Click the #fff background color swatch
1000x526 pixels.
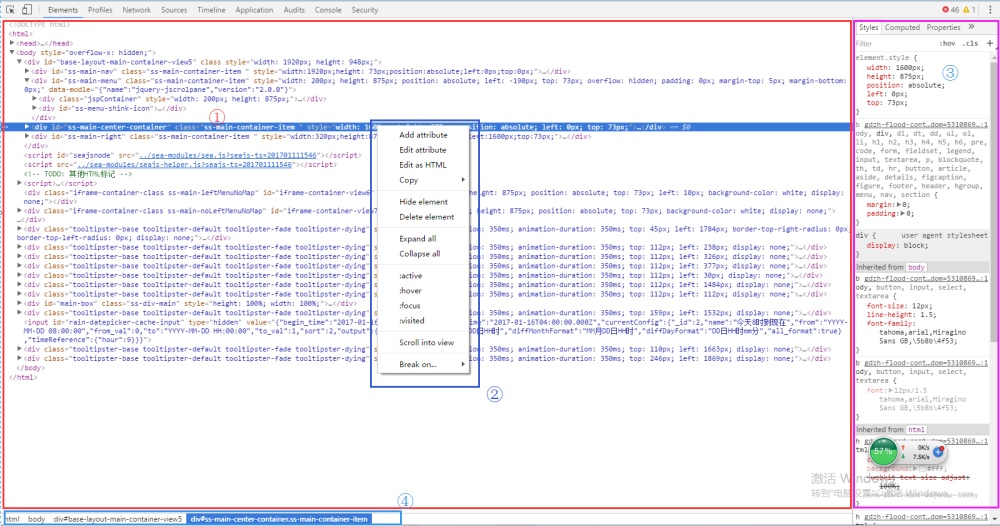[x=922, y=469]
